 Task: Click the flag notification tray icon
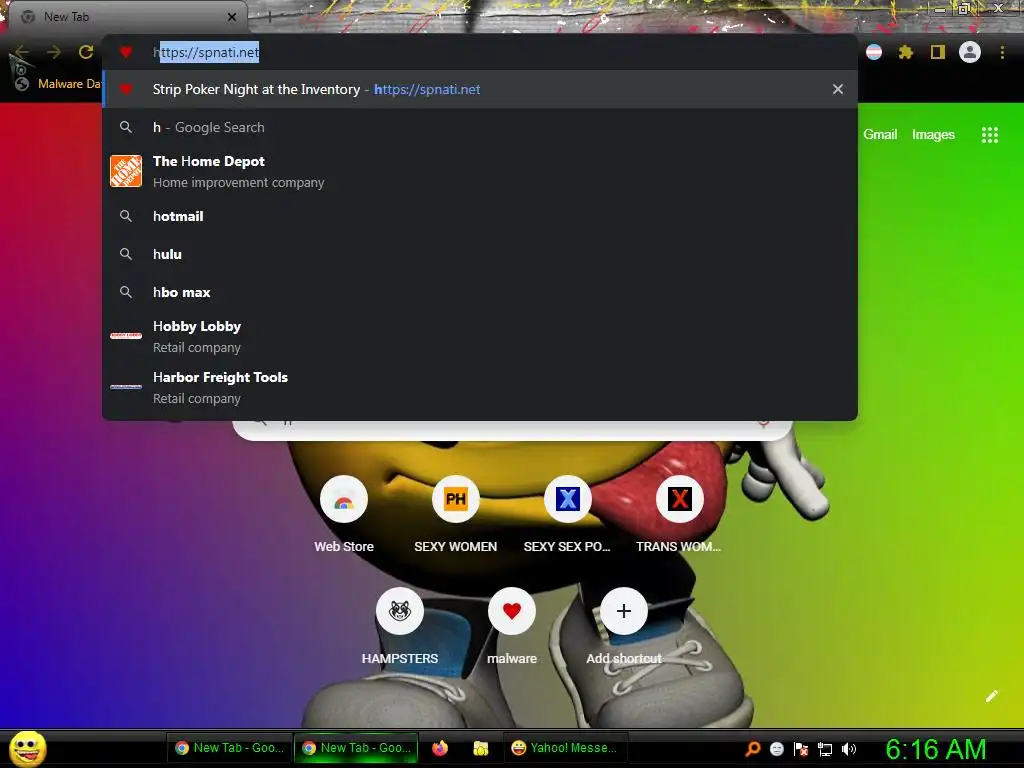801,749
